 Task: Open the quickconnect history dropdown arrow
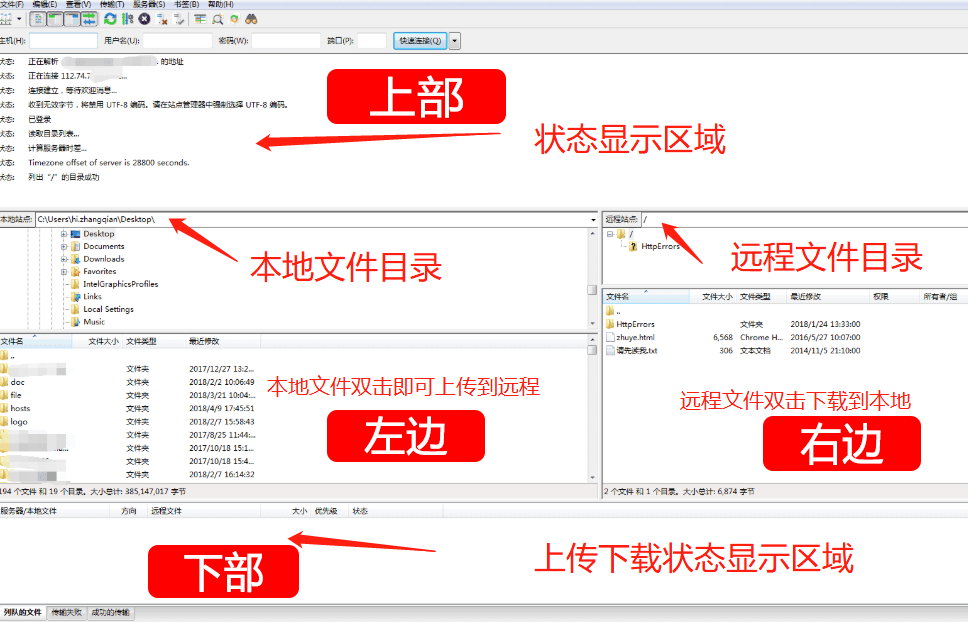[454, 41]
